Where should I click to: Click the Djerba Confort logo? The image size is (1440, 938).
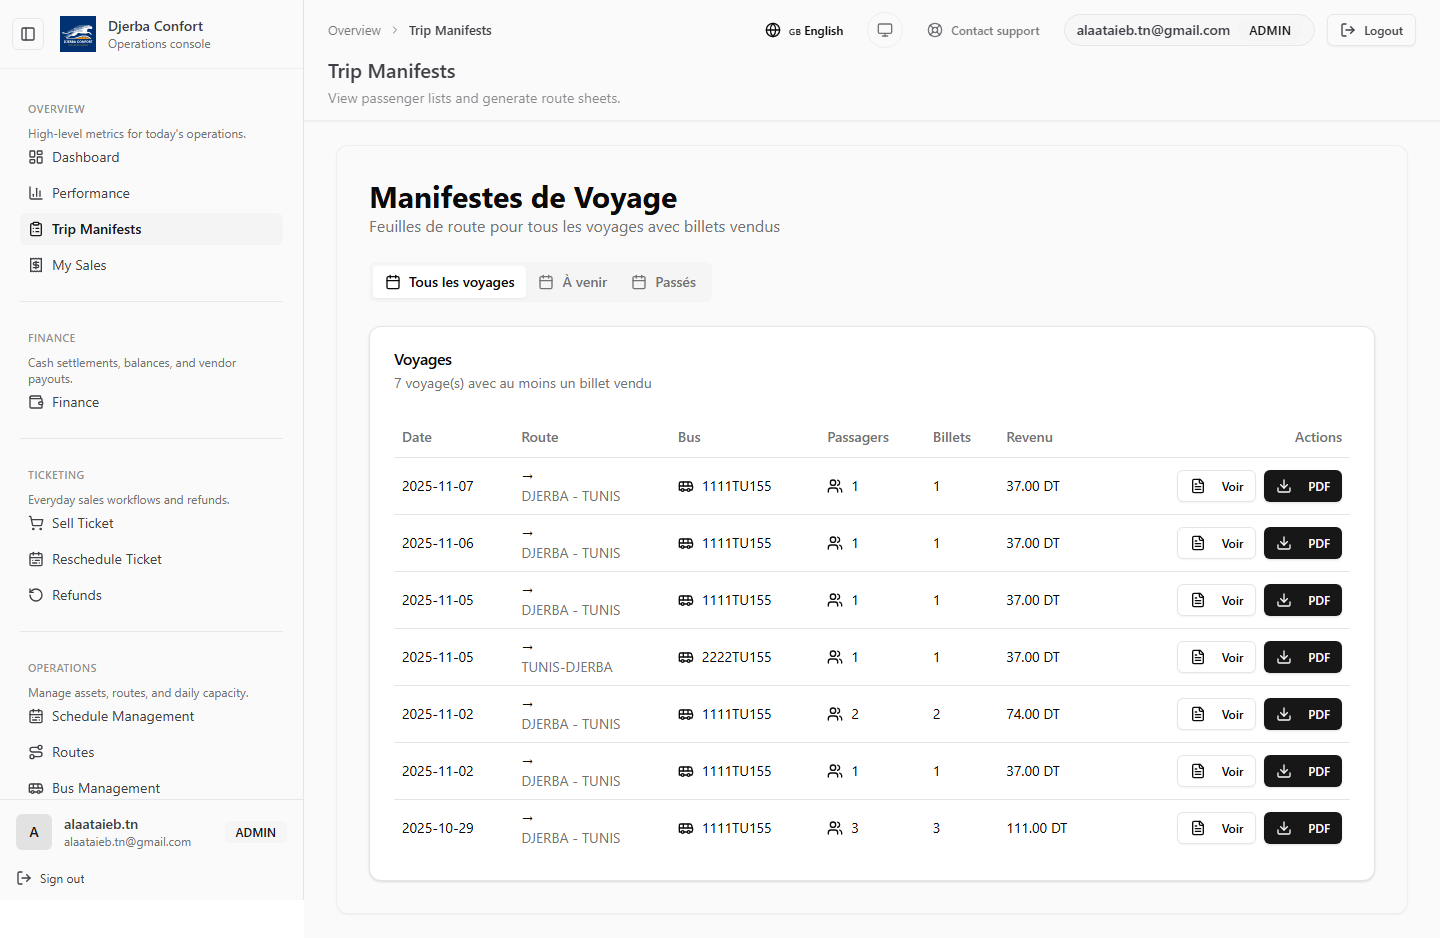pos(78,34)
